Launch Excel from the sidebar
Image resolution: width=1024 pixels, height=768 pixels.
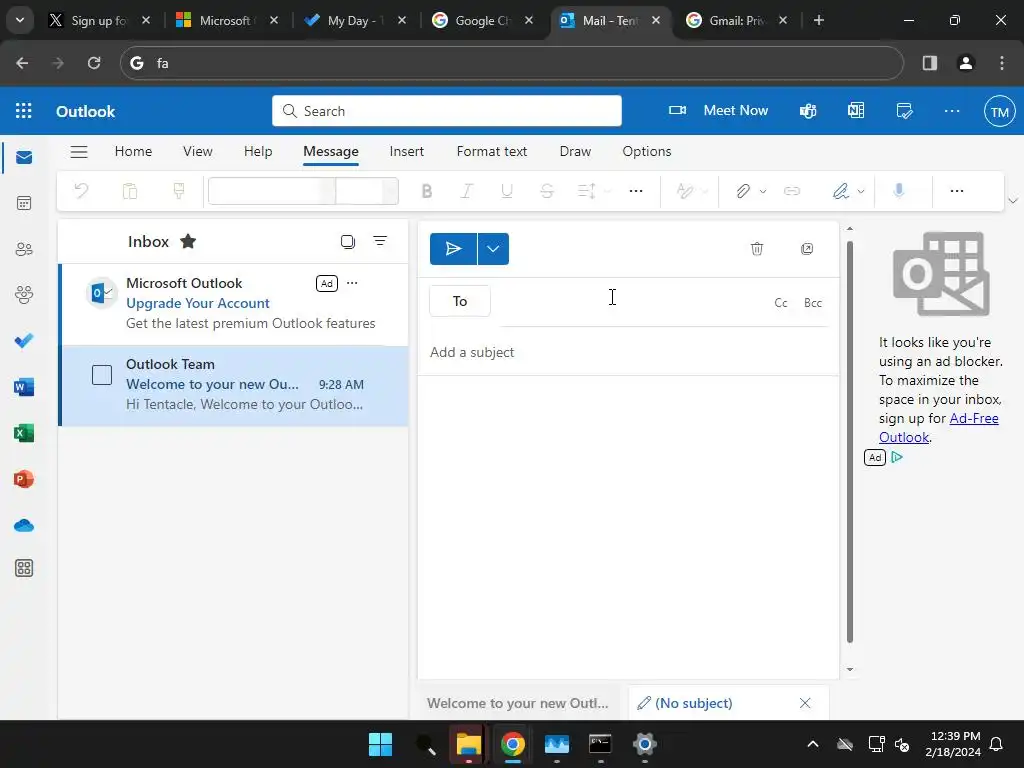24,433
